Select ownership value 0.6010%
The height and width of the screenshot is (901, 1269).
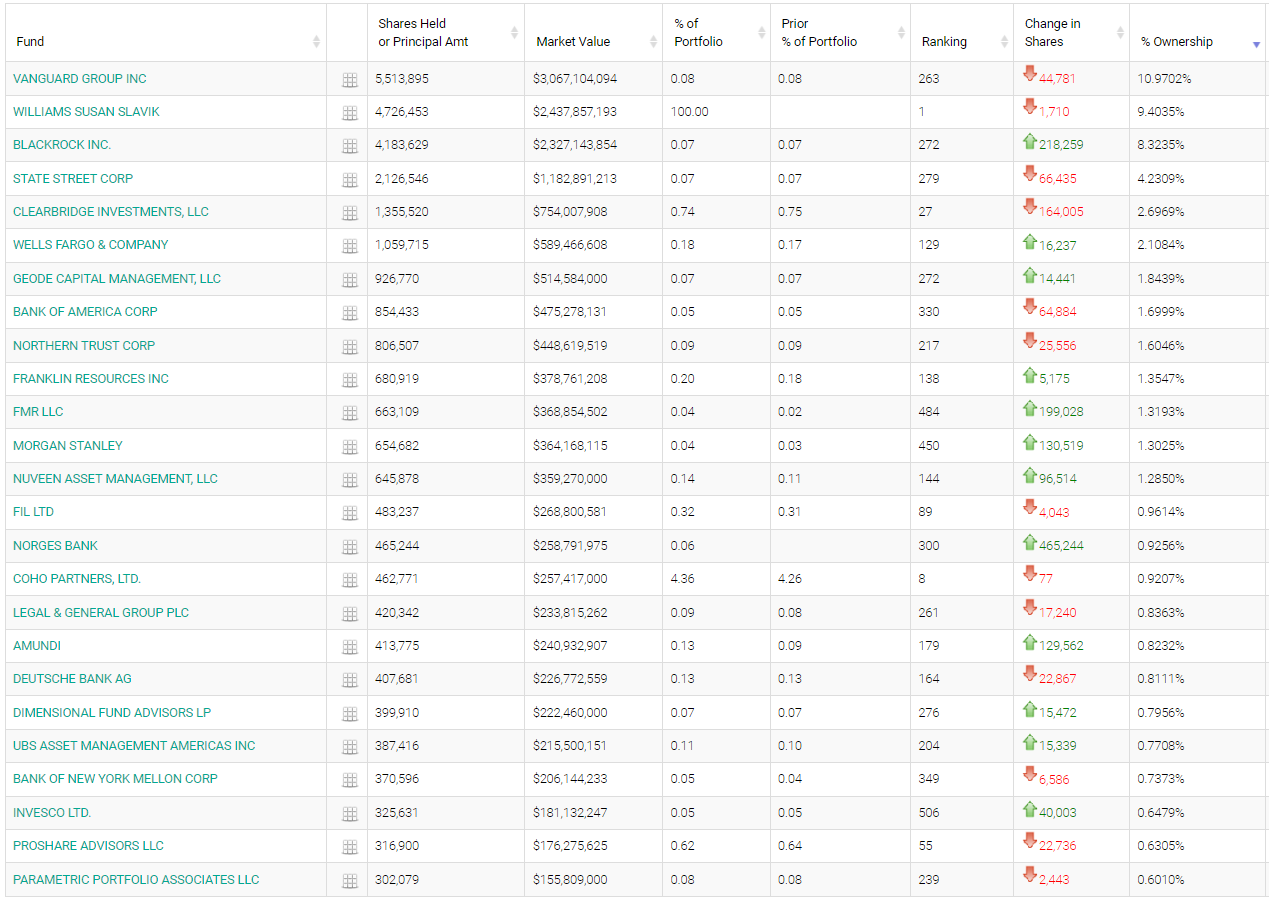pyautogui.click(x=1161, y=880)
